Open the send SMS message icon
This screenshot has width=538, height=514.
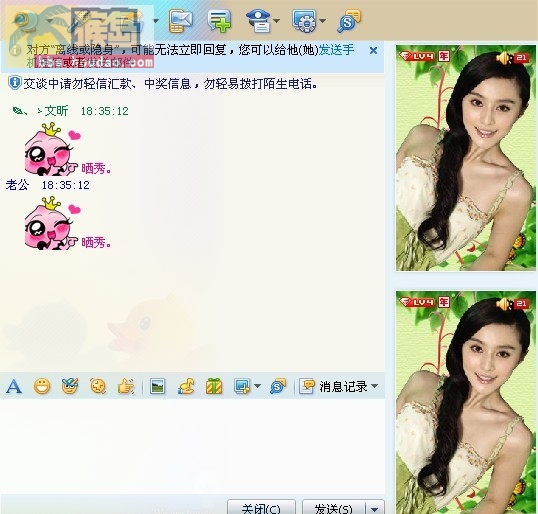click(x=181, y=21)
